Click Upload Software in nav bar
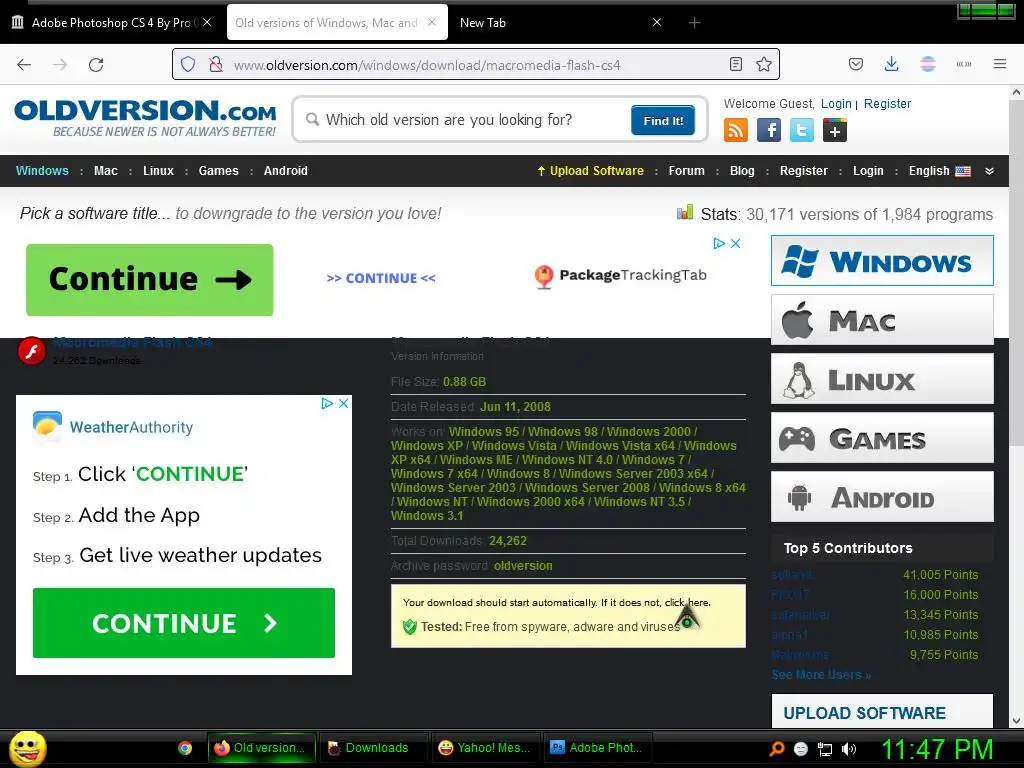The width and height of the screenshot is (1024, 768). [590, 171]
